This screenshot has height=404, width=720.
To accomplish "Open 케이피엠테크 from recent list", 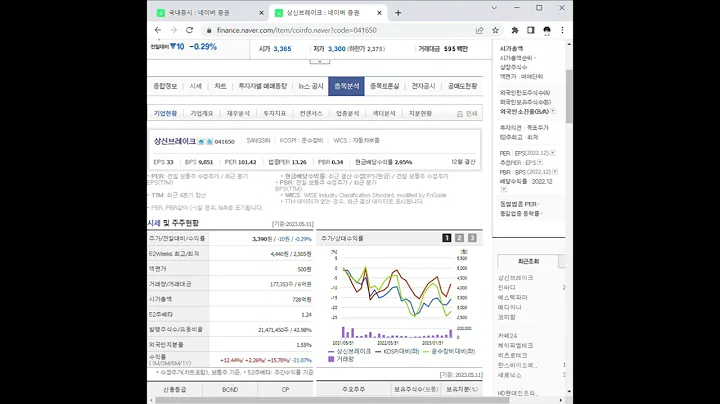I will pos(516,345).
